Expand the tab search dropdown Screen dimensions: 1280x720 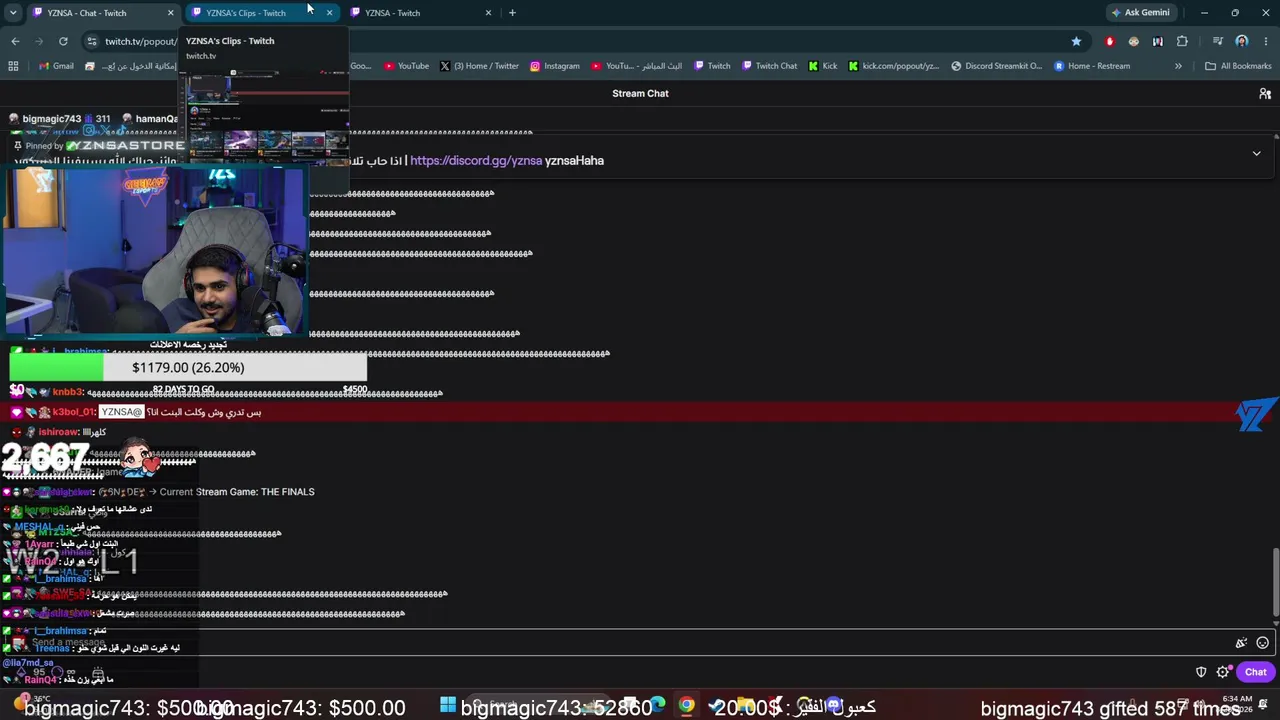coord(13,13)
